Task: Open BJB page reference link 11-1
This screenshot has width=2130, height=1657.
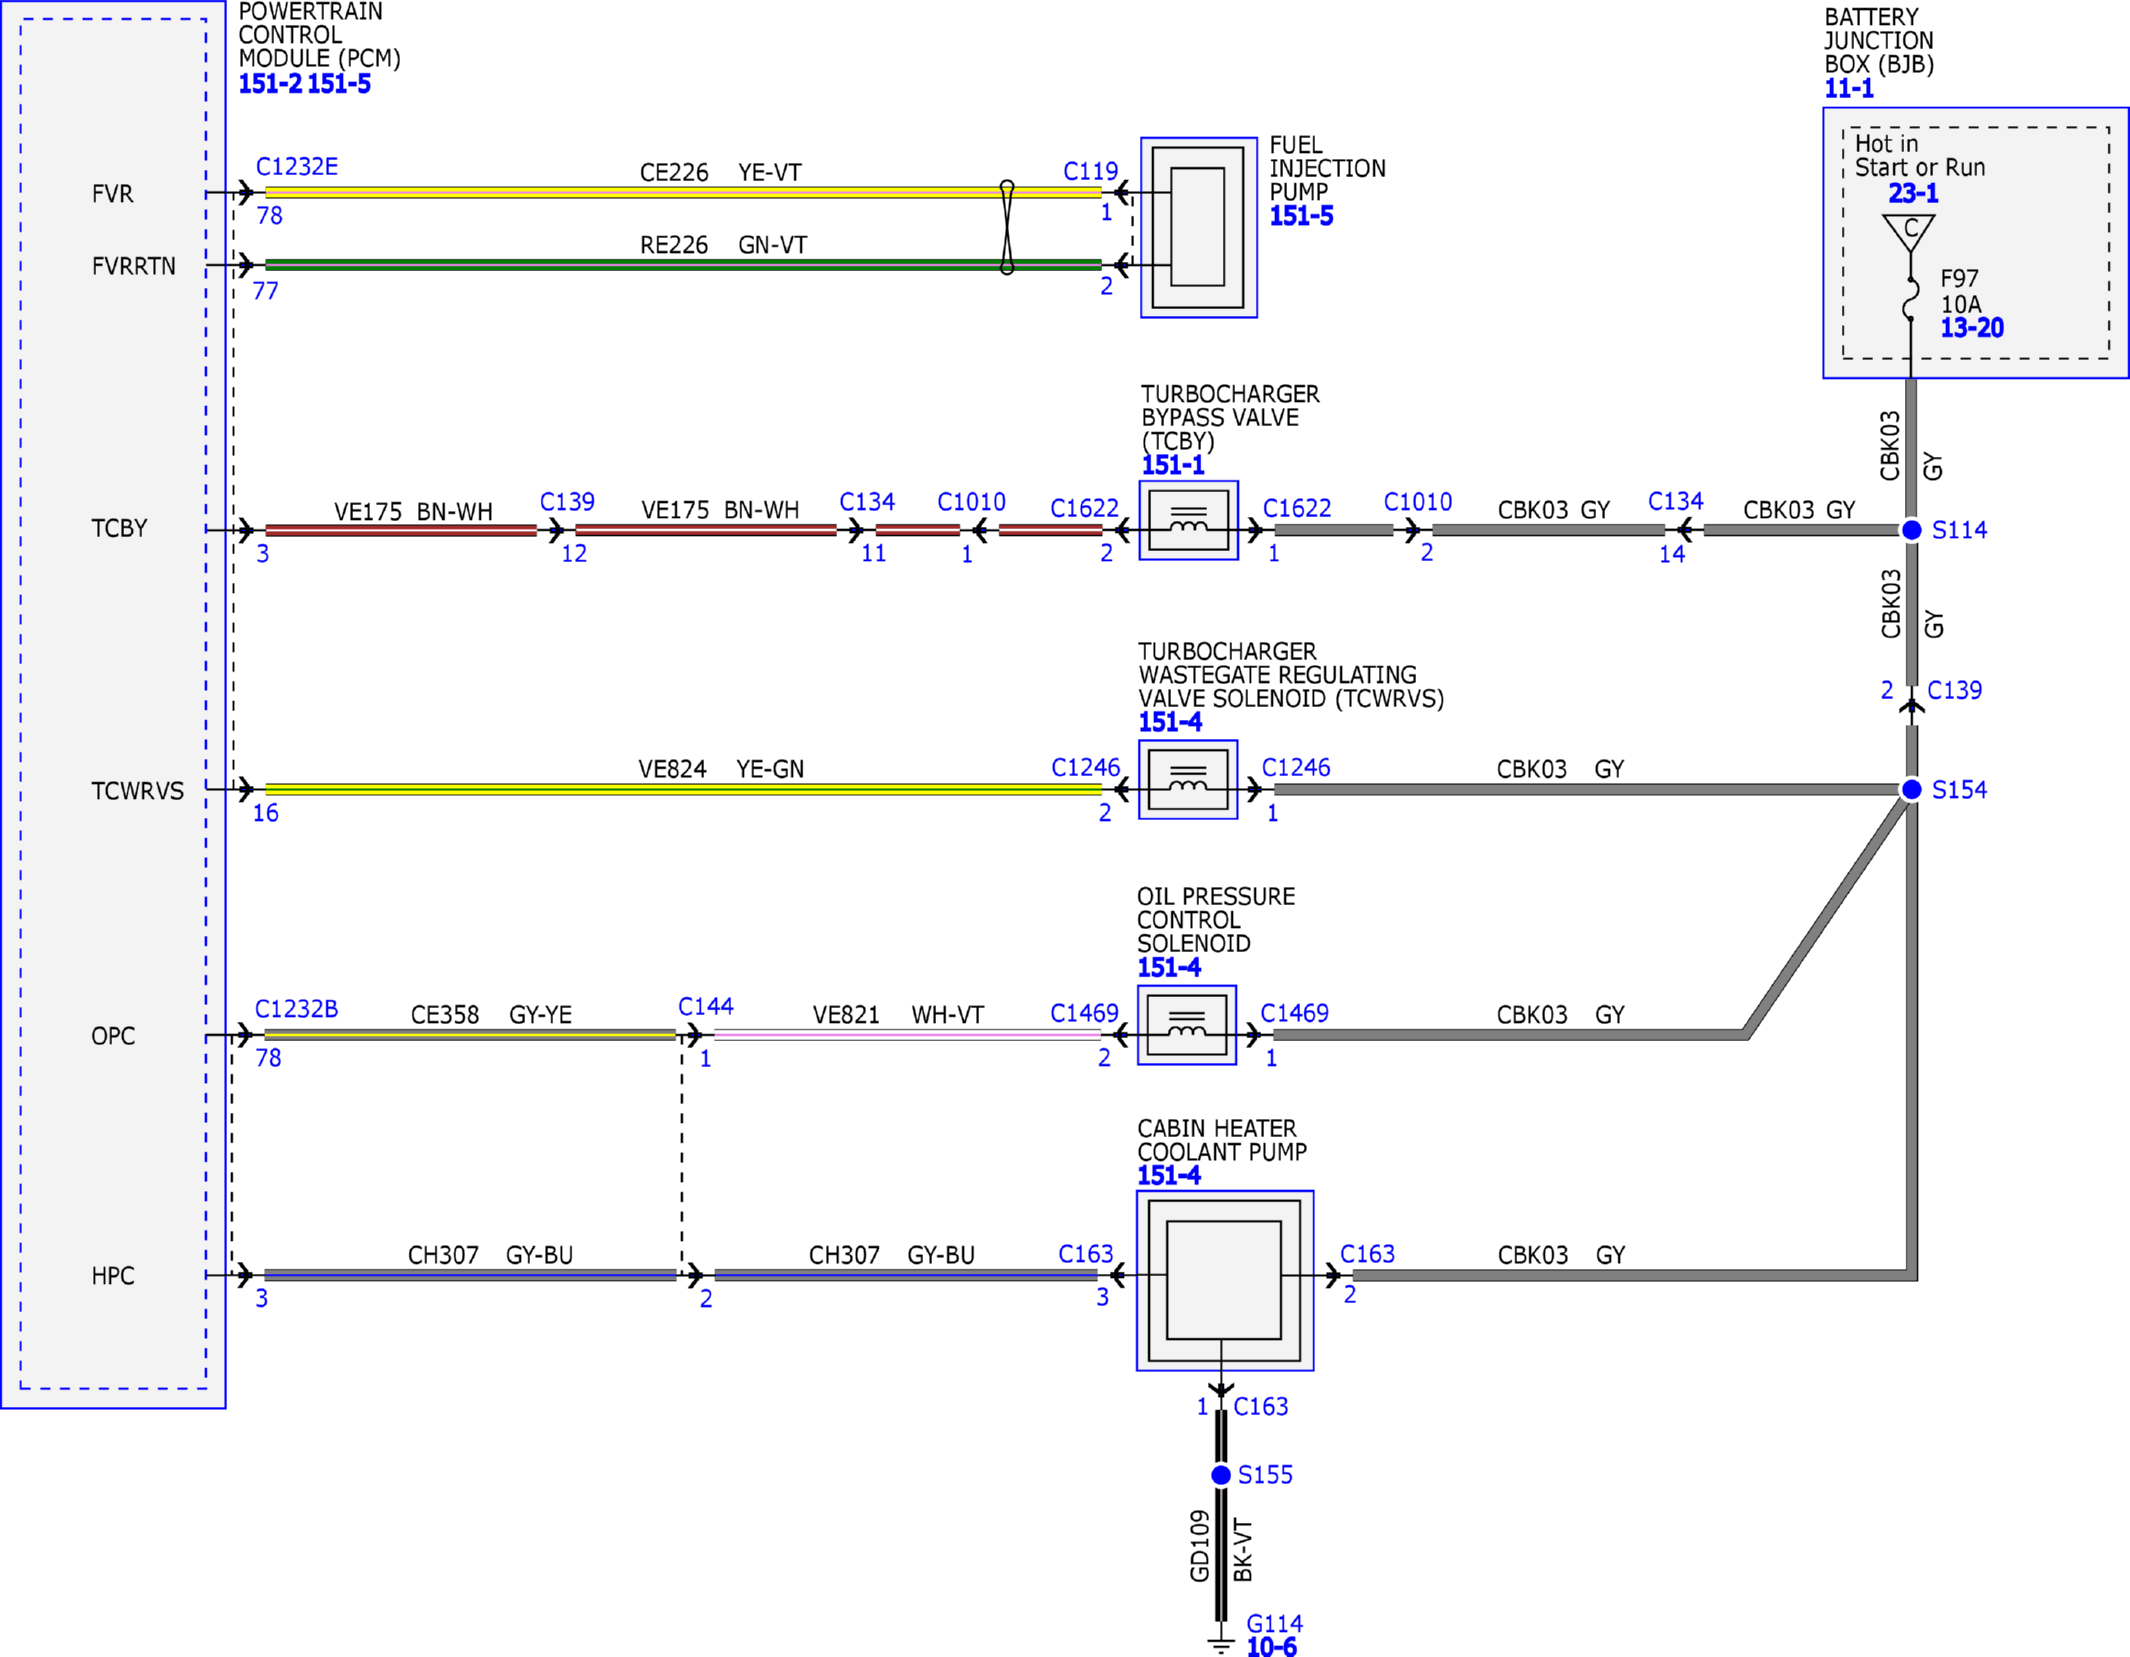Action: 1849,89
